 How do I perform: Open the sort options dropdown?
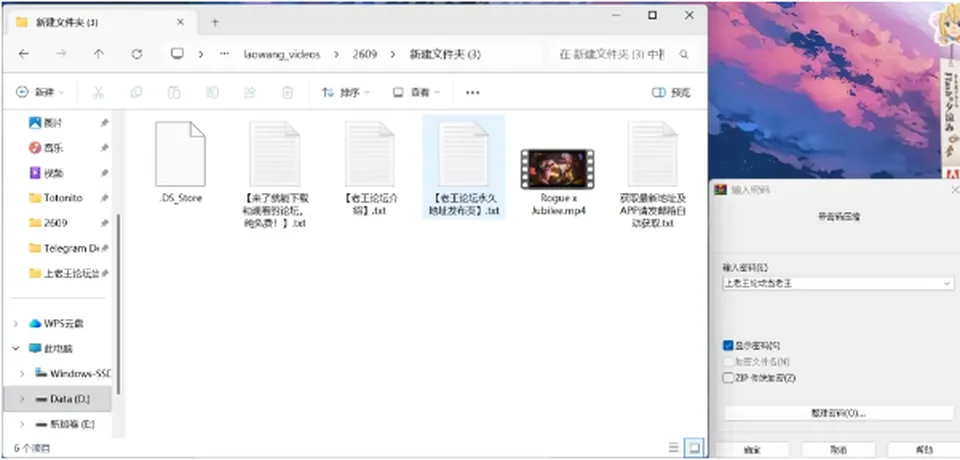click(x=346, y=92)
